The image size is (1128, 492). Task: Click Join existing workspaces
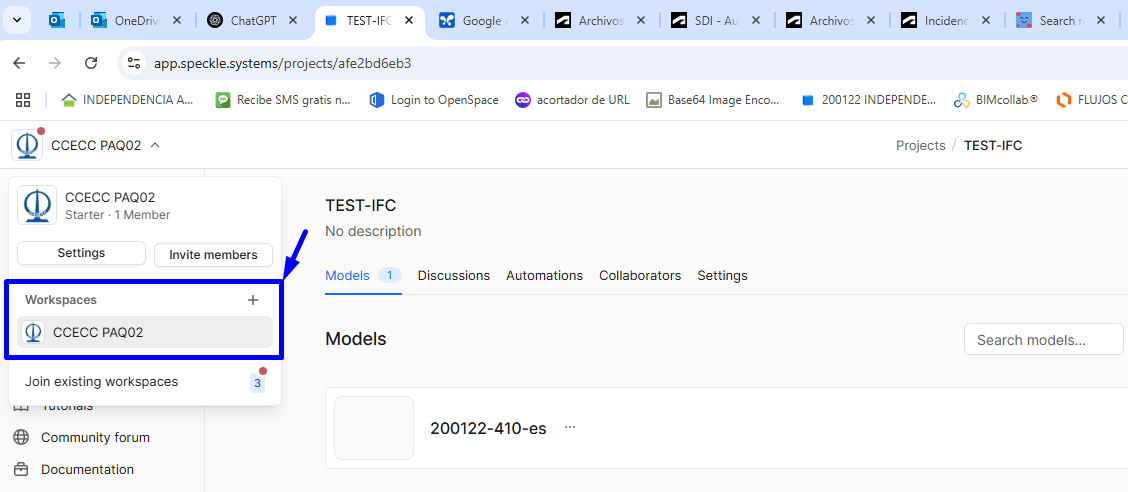tap(101, 381)
